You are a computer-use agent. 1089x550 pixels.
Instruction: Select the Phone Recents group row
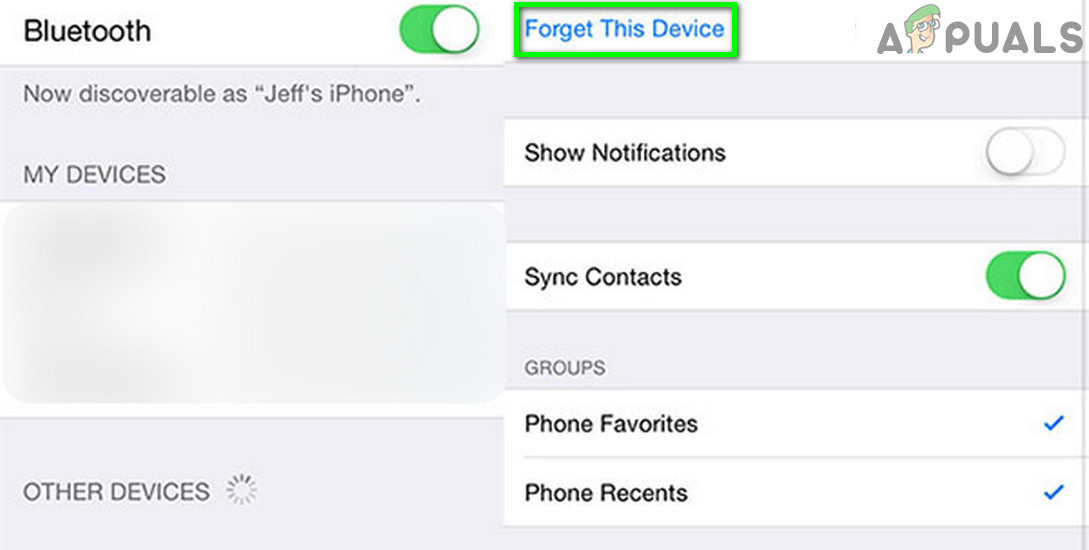click(796, 492)
